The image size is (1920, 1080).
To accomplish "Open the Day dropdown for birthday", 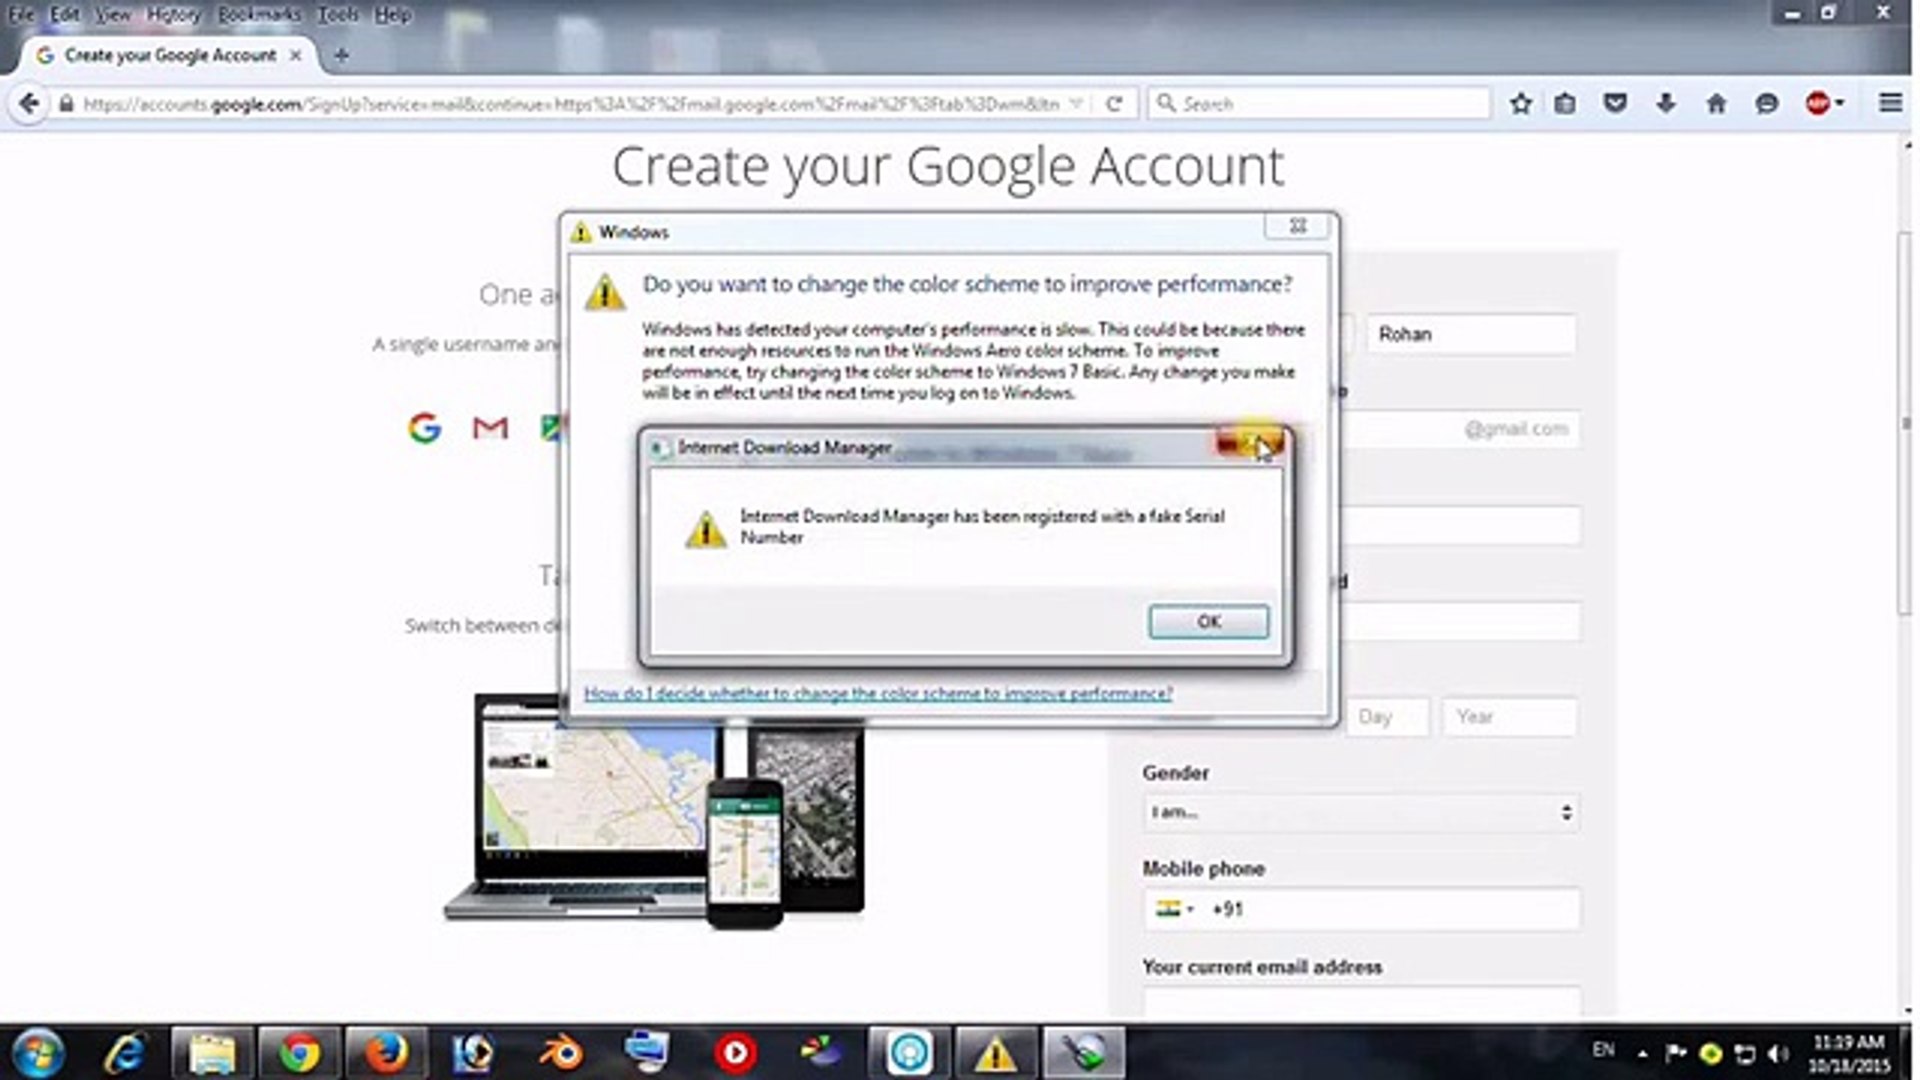I will [x=1386, y=716].
